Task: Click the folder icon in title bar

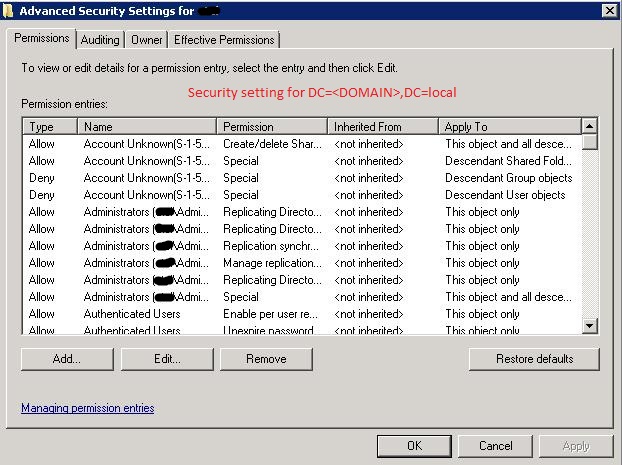Action: tap(10, 10)
